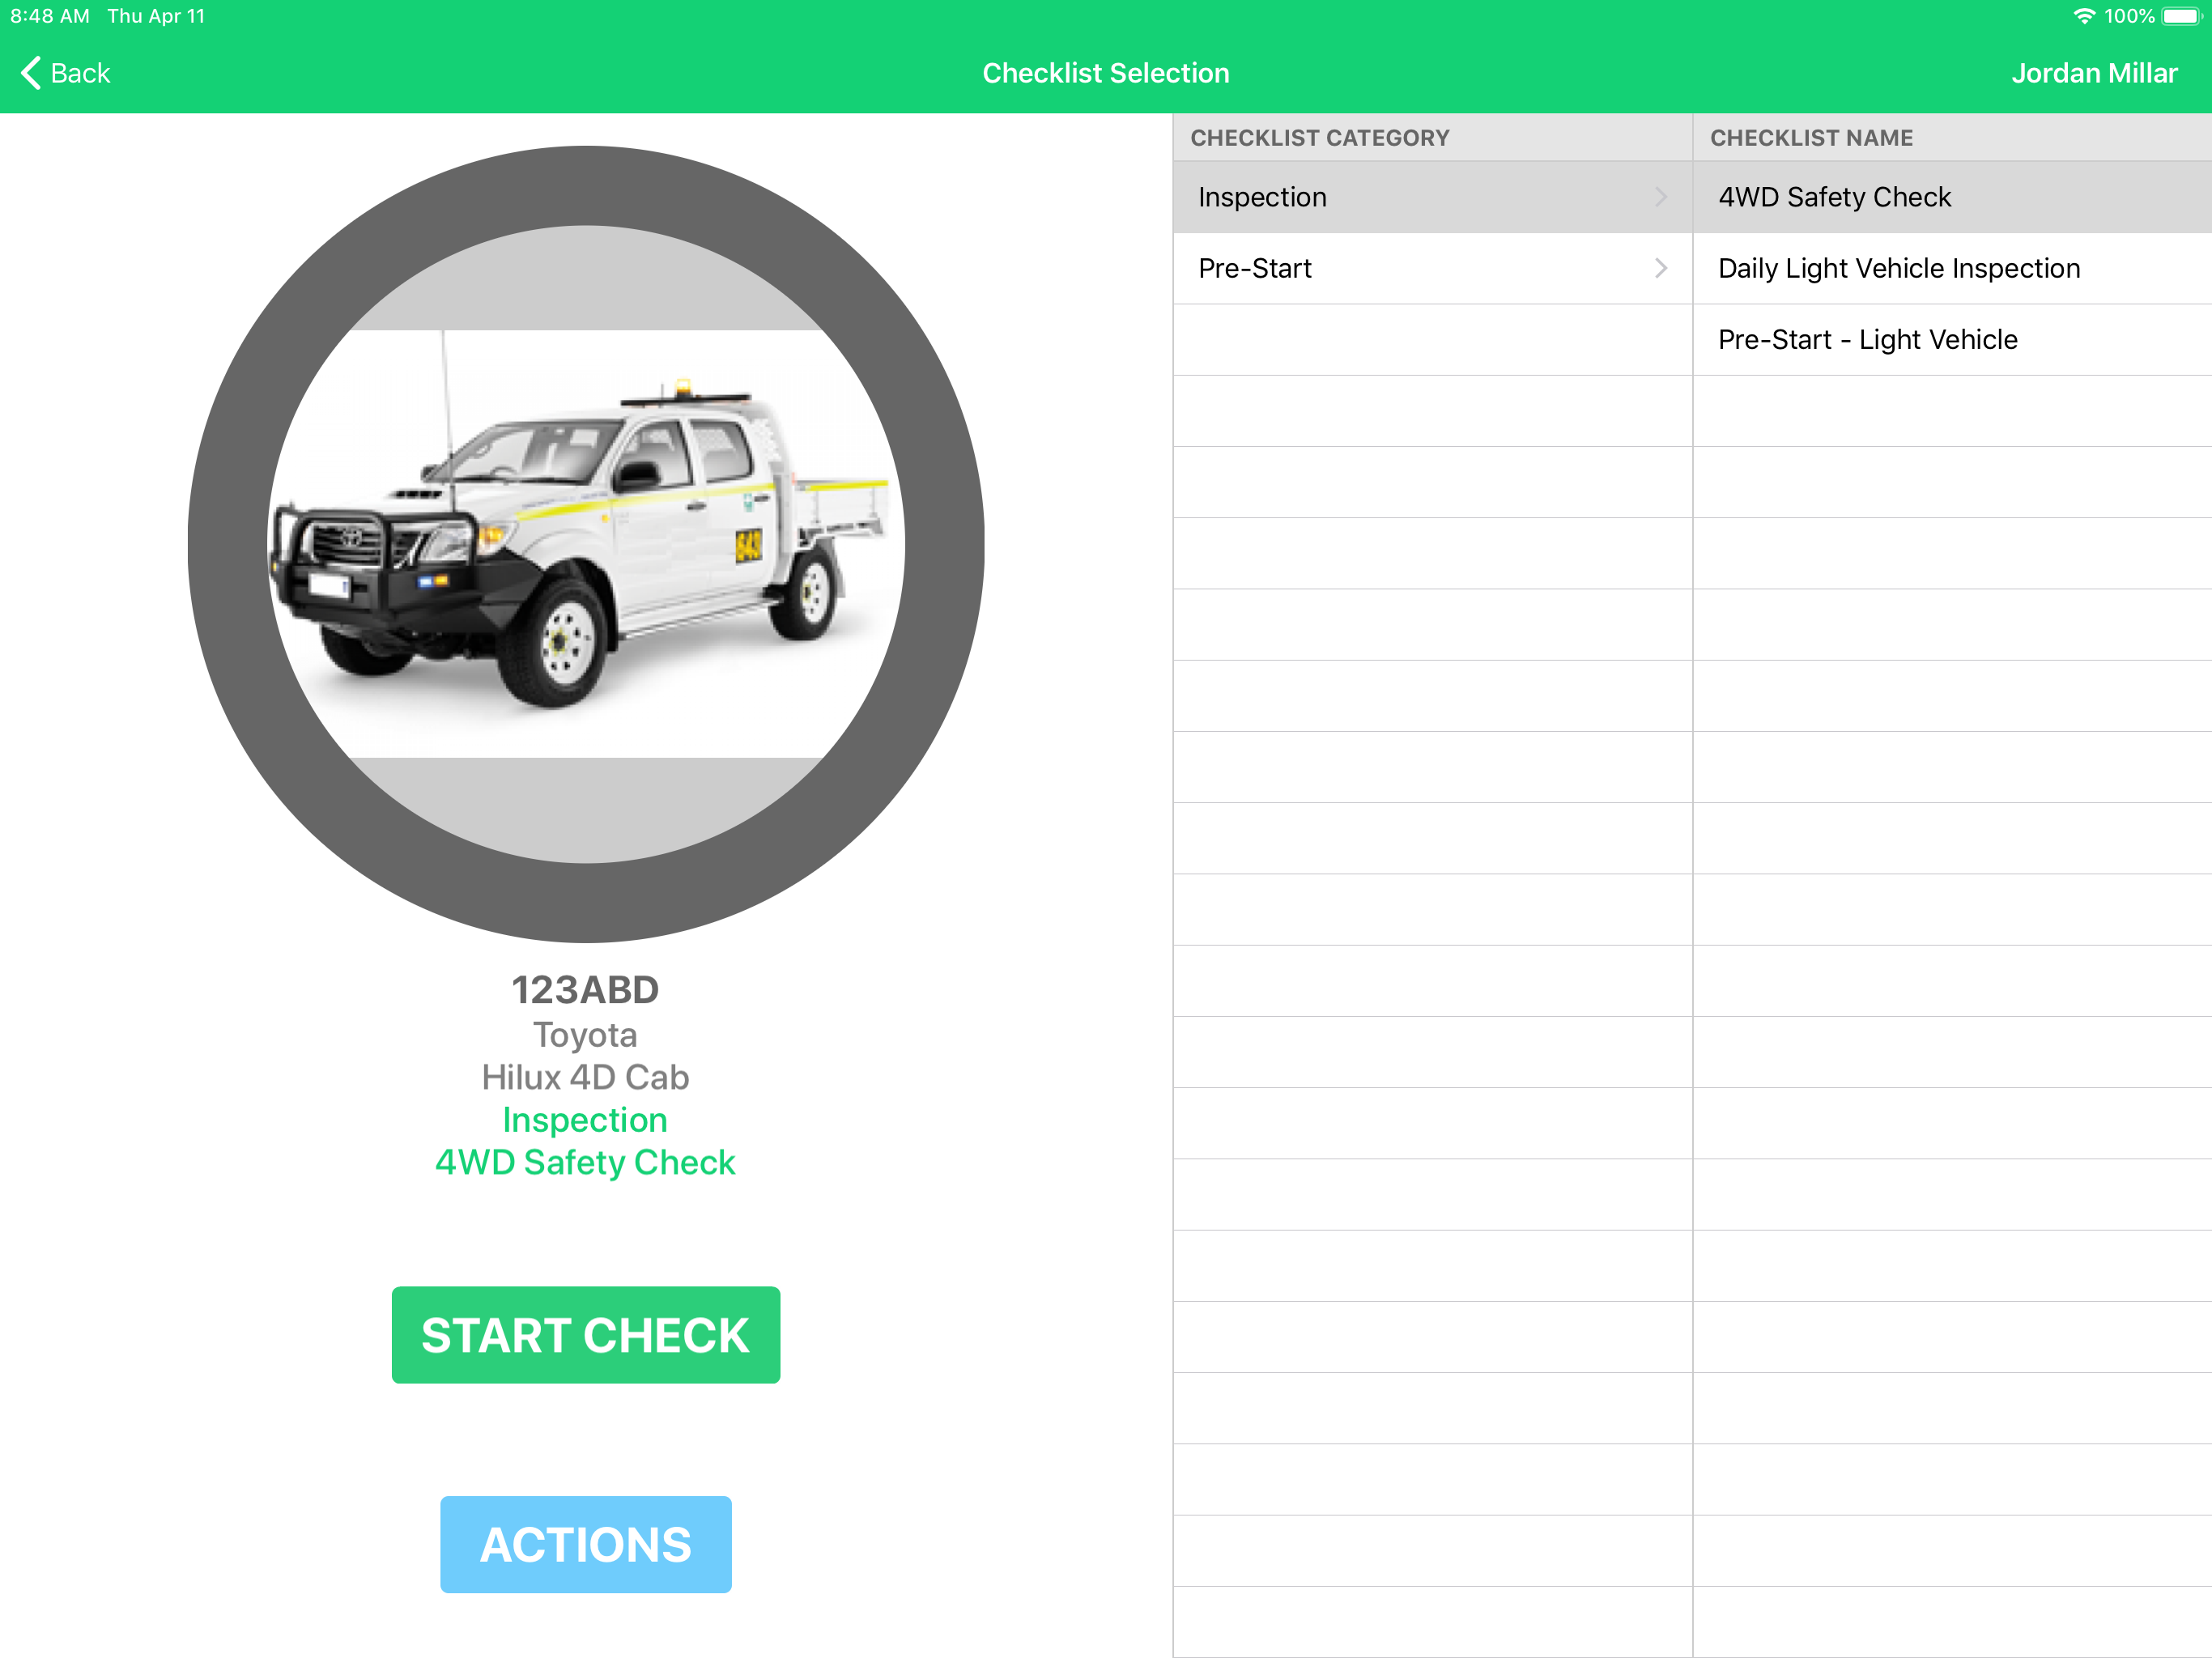Tap the Back chevron arrow icon

pyautogui.click(x=31, y=73)
